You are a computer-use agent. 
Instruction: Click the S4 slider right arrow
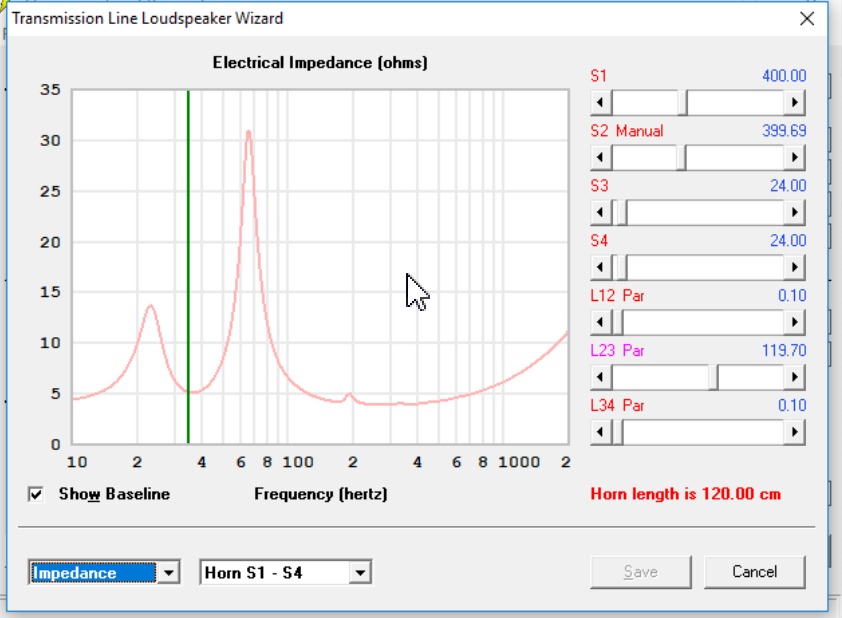(795, 267)
